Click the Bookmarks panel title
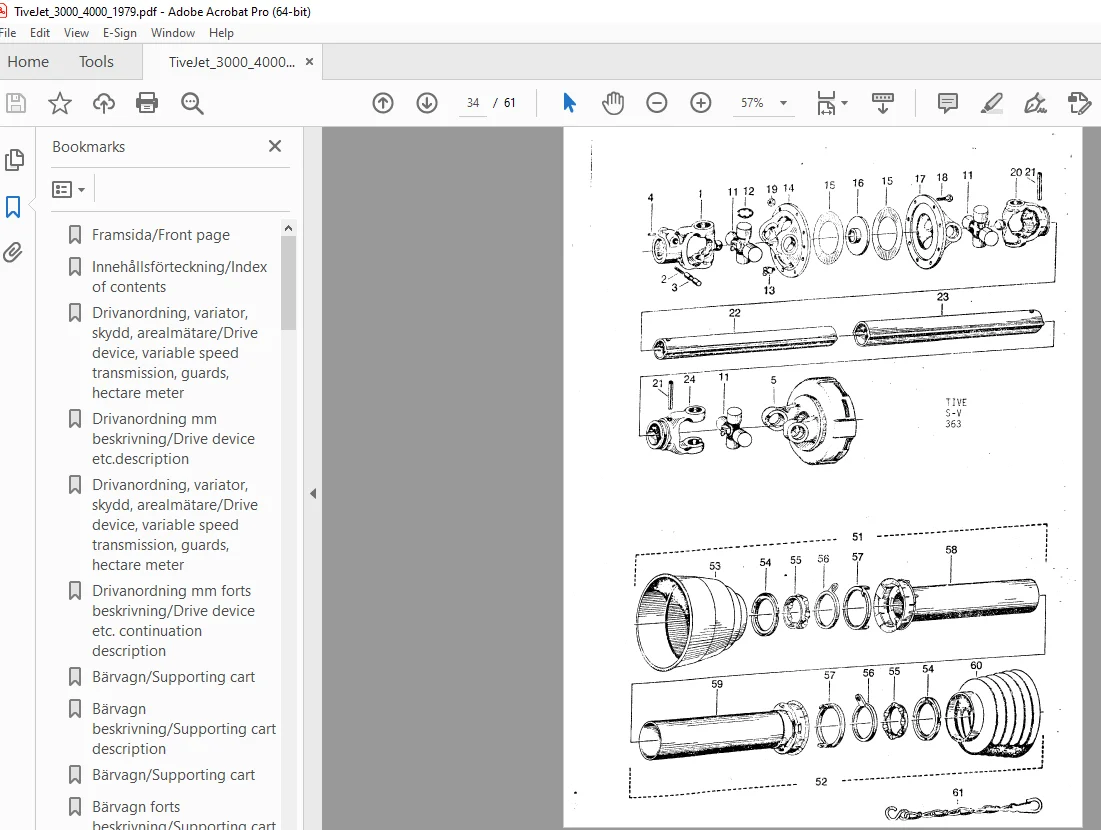 (x=88, y=147)
